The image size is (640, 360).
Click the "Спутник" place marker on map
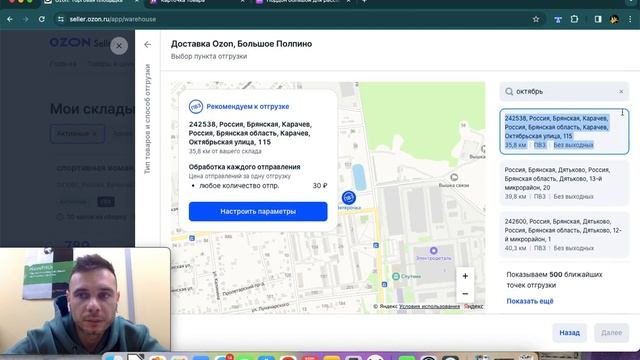coord(396,276)
